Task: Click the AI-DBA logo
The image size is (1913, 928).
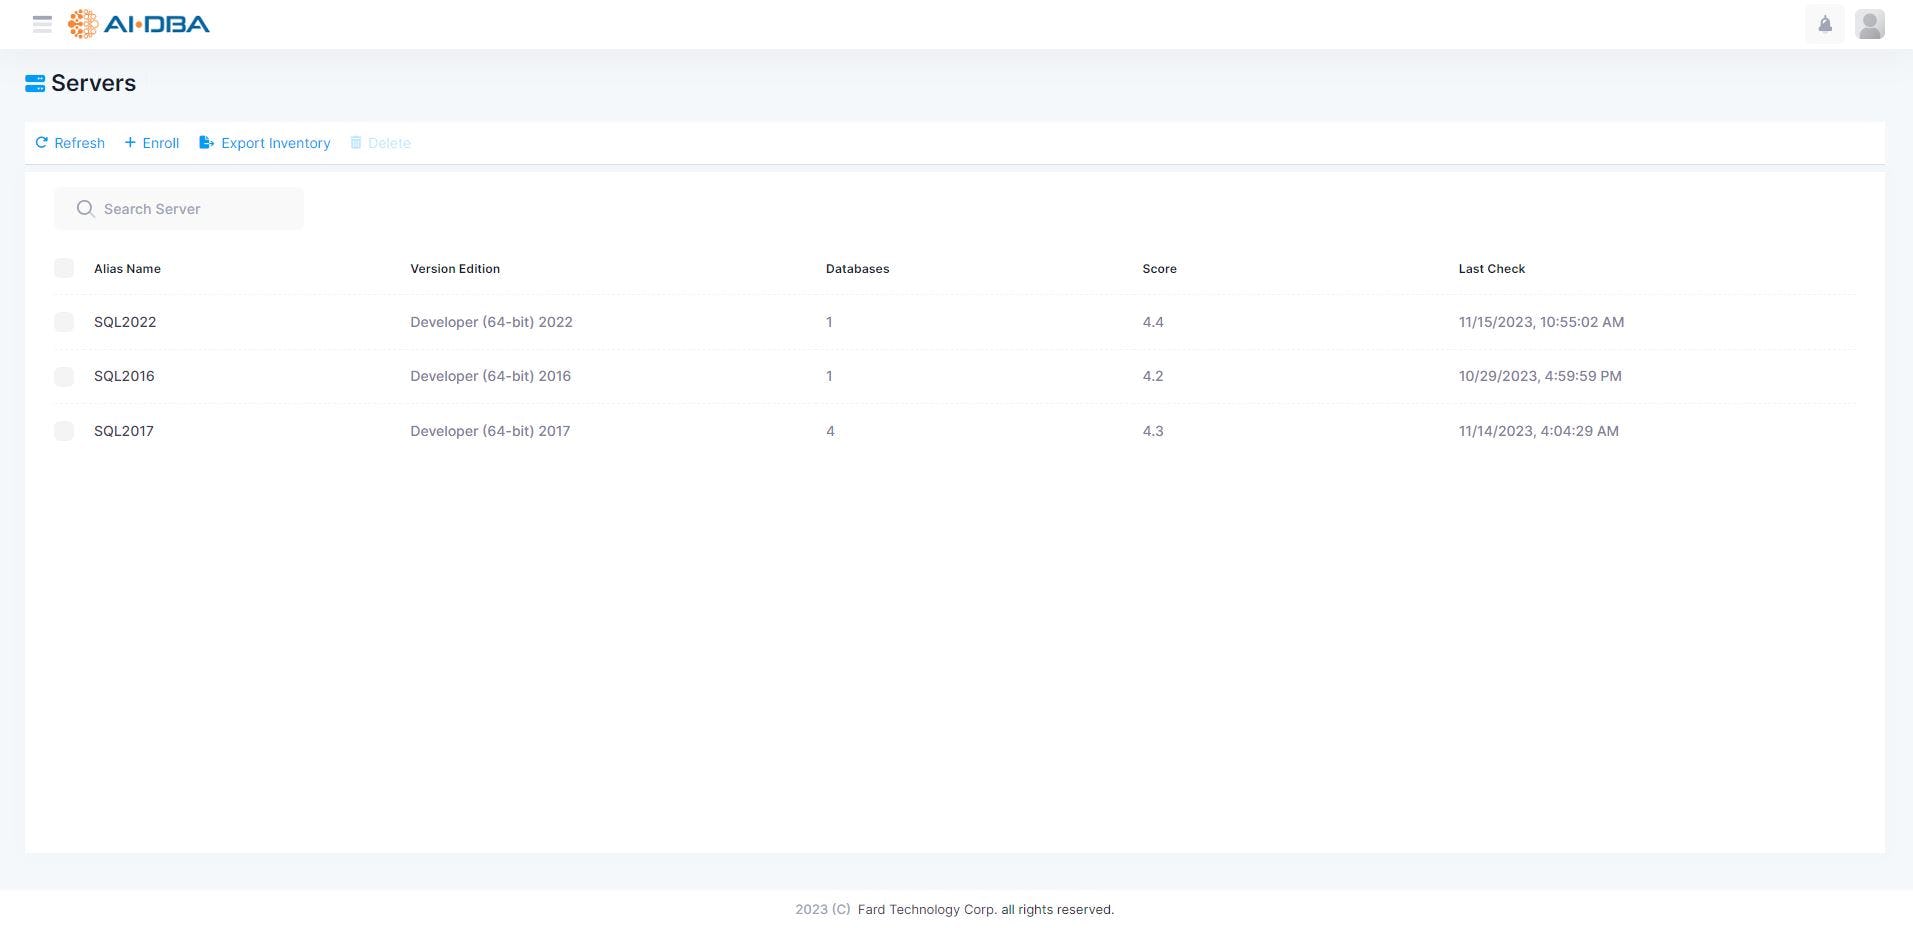Action: (x=138, y=23)
